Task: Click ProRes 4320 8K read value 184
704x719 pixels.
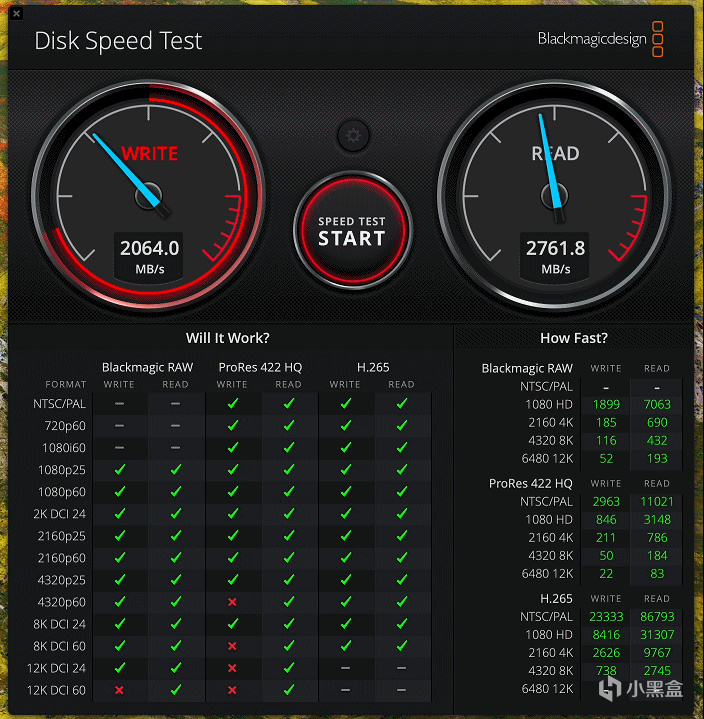Action: click(657, 556)
